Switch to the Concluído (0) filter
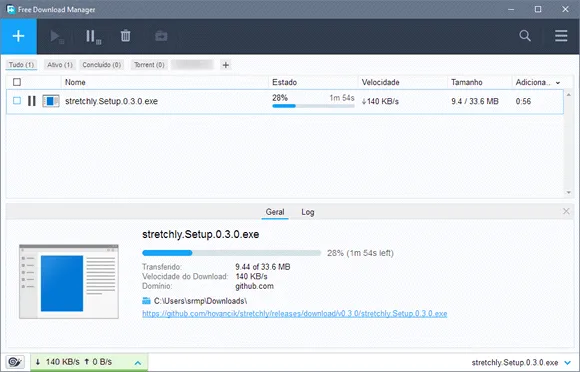Viewport: 580px width, 372px height. pos(102,65)
